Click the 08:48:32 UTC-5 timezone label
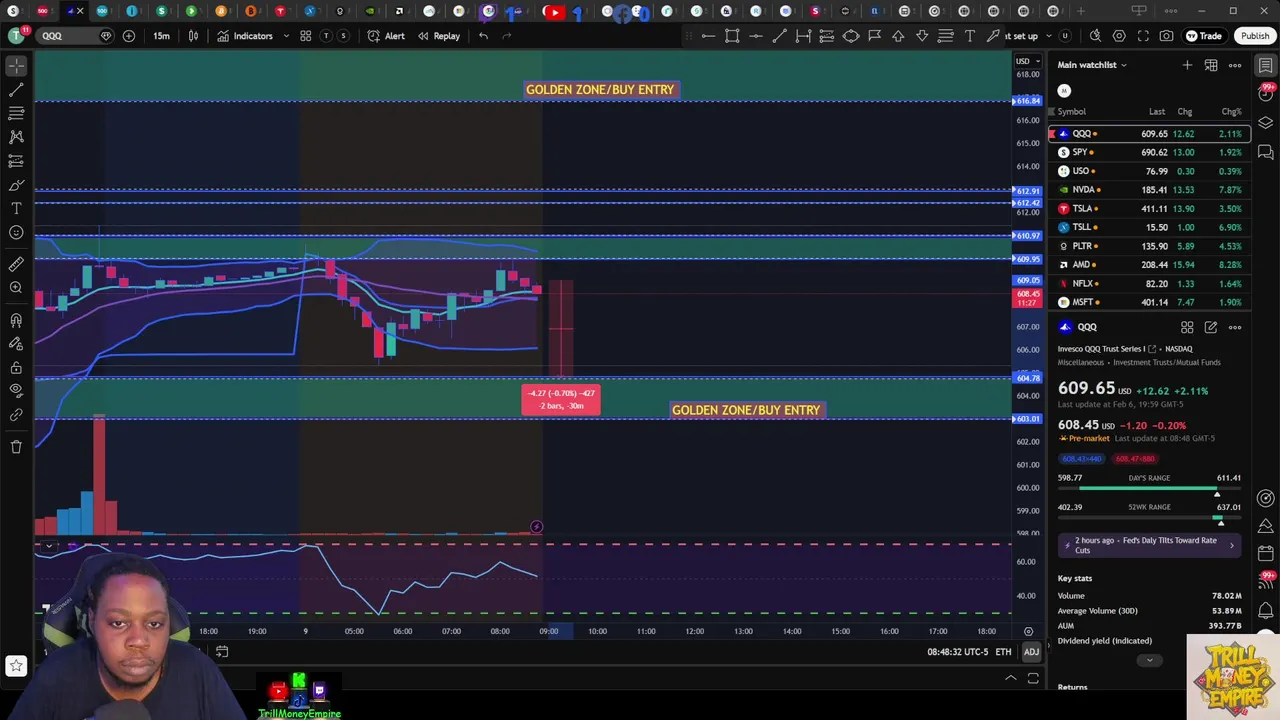Viewport: 1280px width, 720px height. click(957, 652)
